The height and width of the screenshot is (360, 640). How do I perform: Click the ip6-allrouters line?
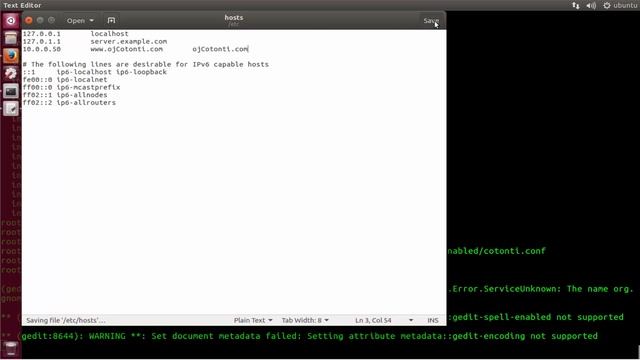click(69, 102)
